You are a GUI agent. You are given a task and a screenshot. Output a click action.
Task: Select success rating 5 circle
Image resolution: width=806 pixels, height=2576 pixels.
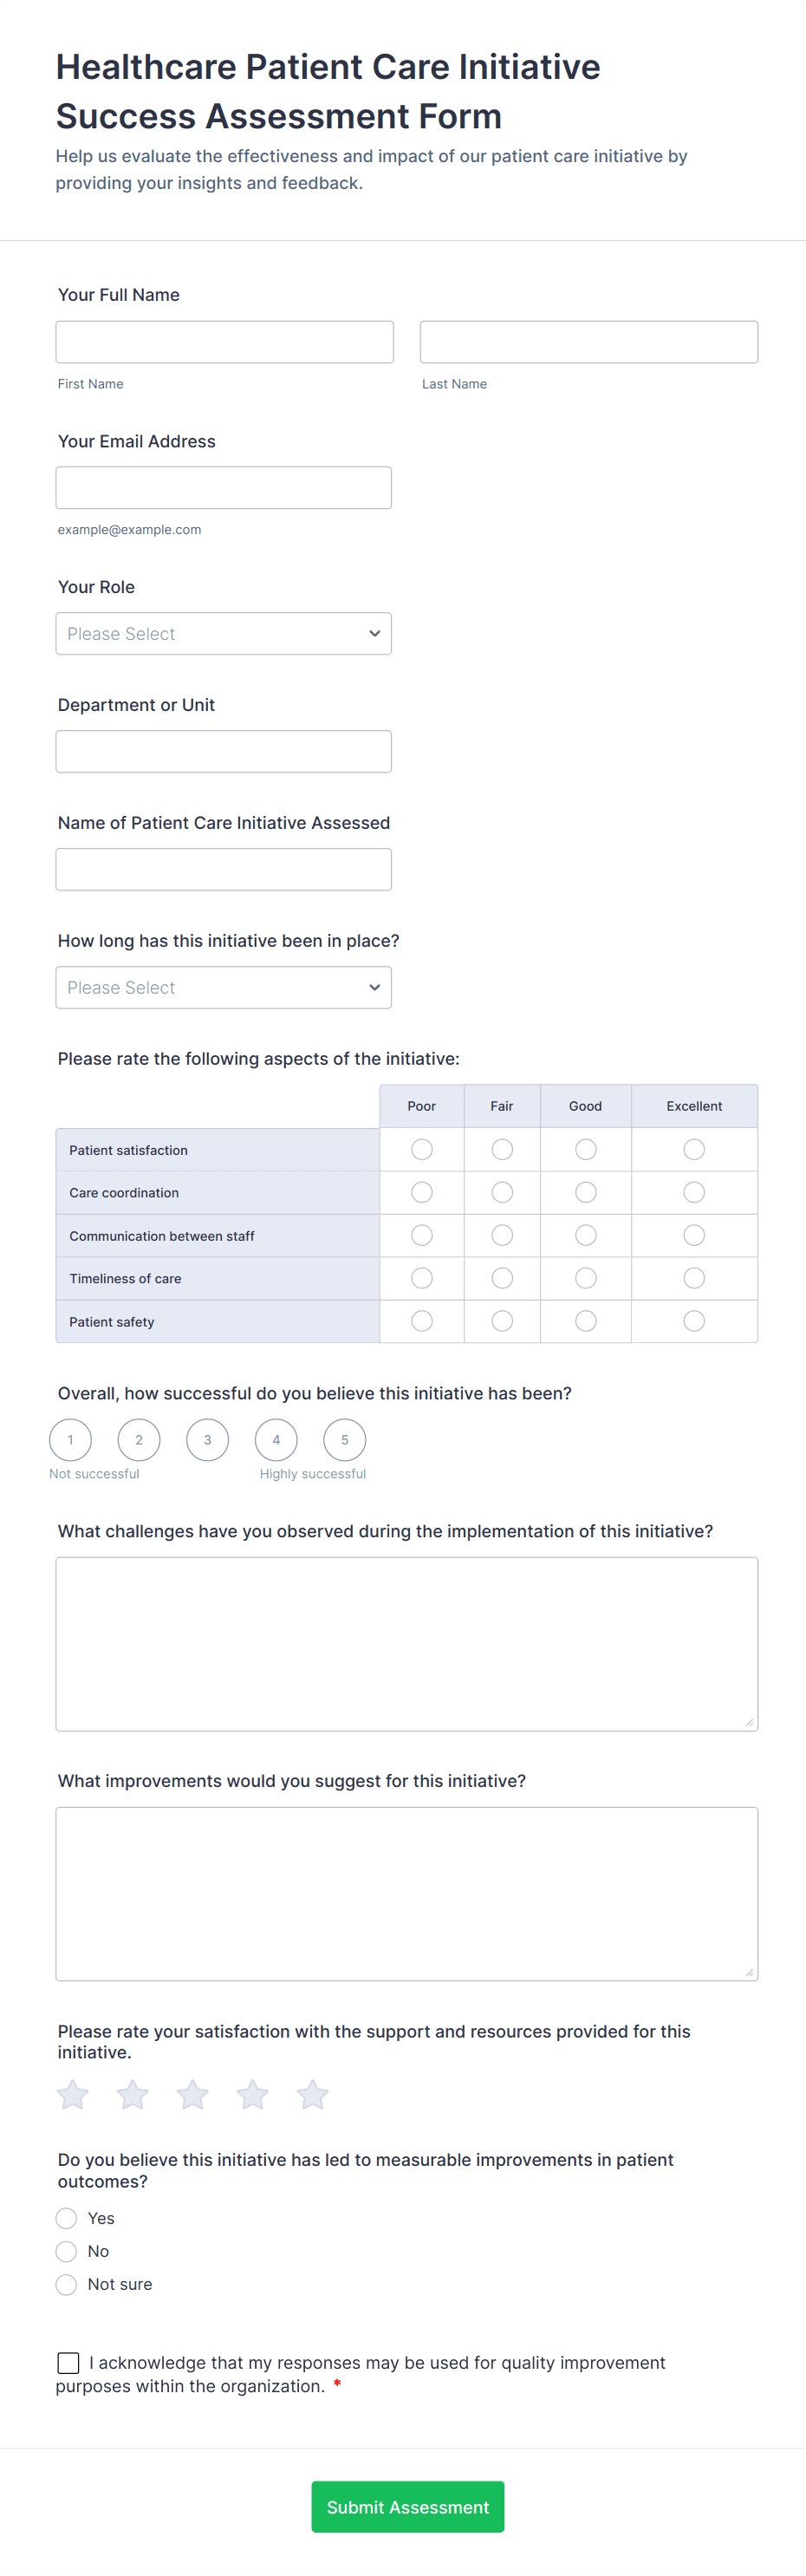(x=345, y=1440)
